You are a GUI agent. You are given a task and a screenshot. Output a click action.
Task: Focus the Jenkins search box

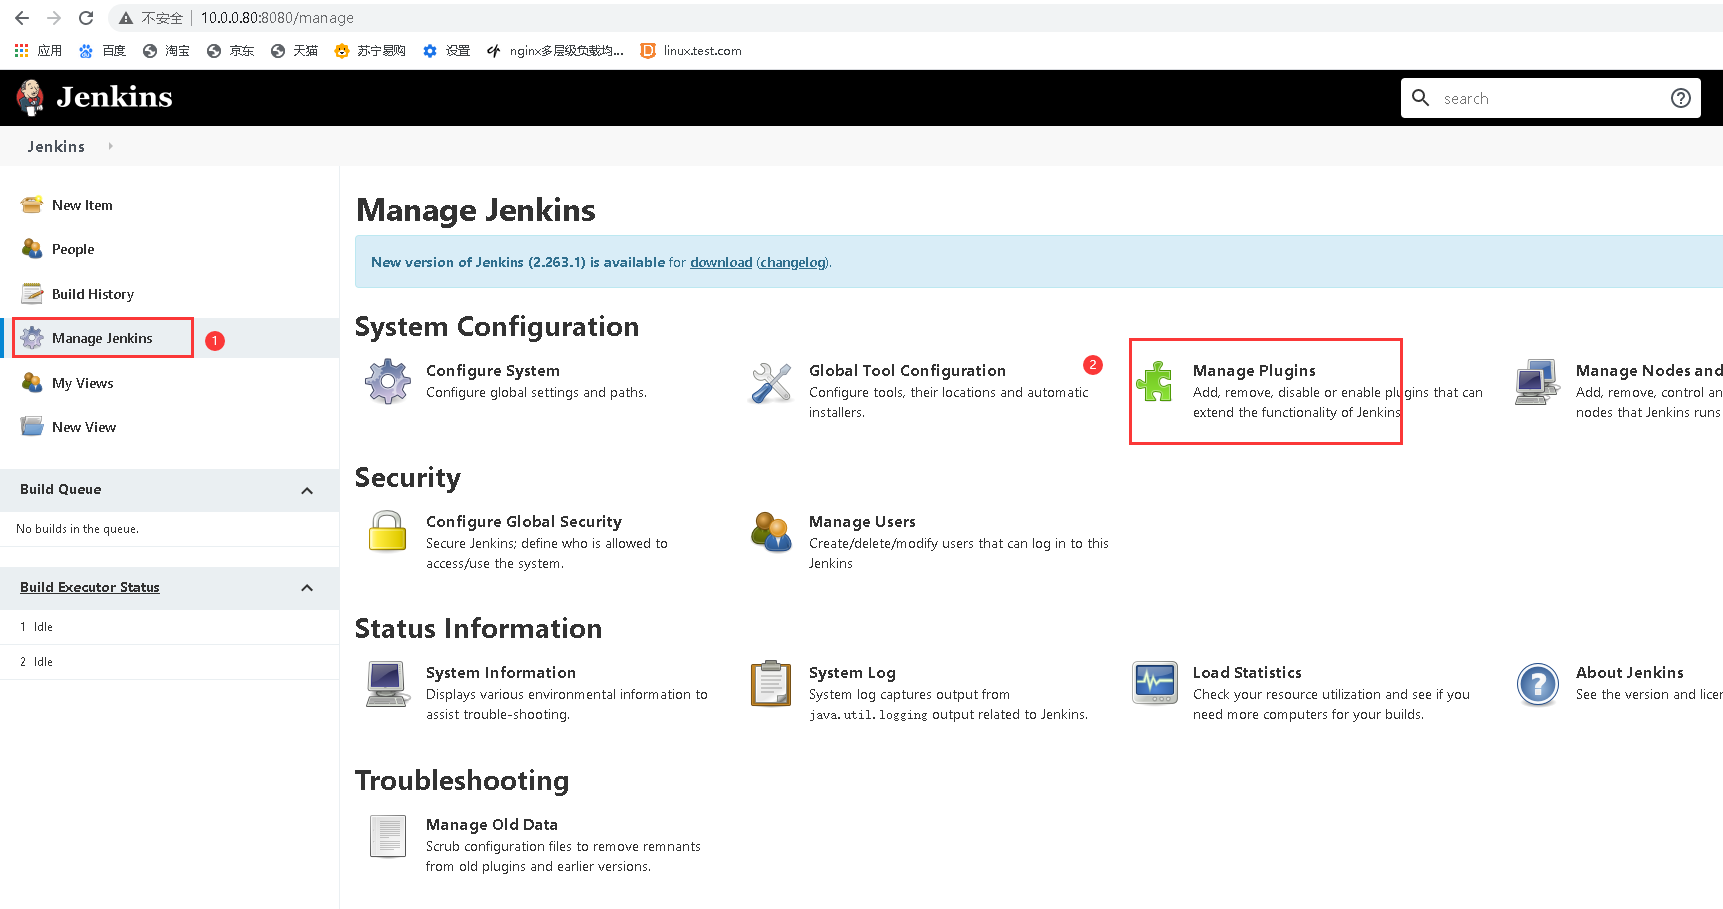click(x=1550, y=98)
